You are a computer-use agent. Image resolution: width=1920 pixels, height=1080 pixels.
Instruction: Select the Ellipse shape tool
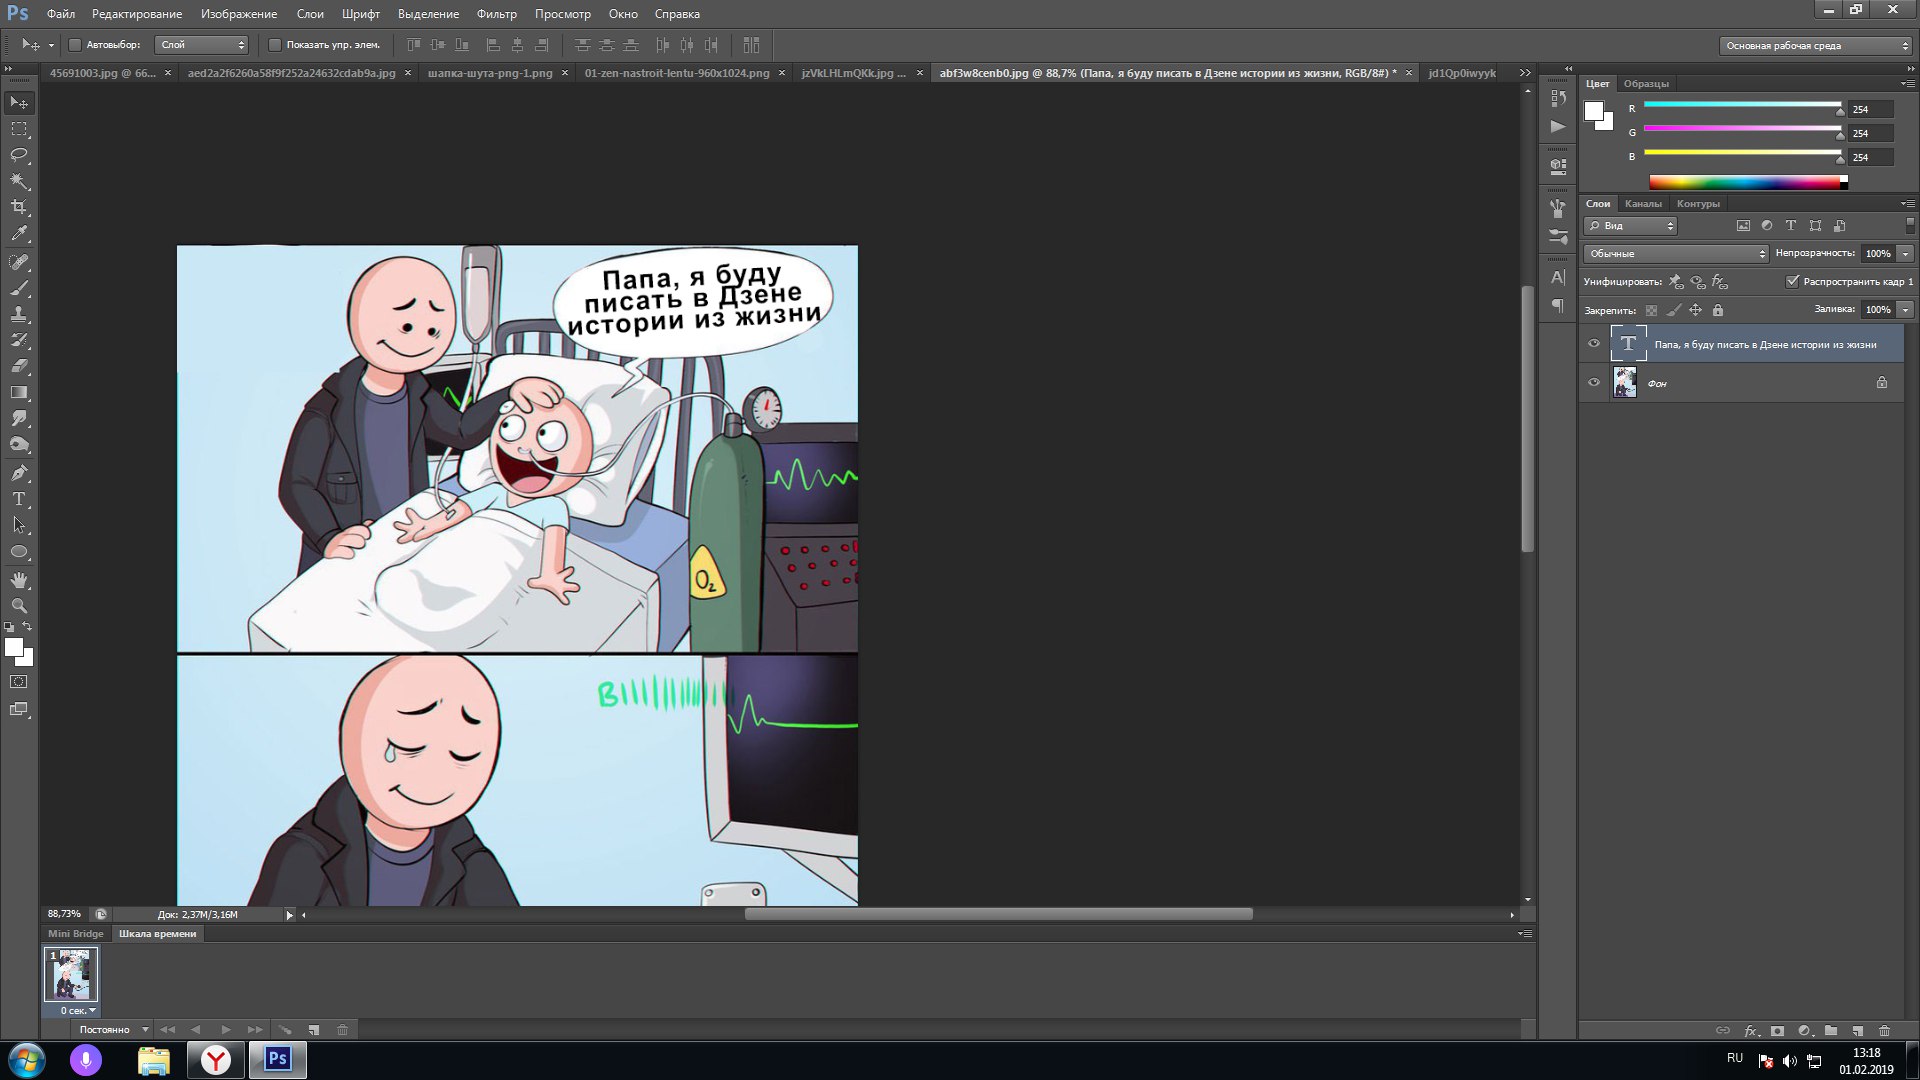tap(19, 551)
